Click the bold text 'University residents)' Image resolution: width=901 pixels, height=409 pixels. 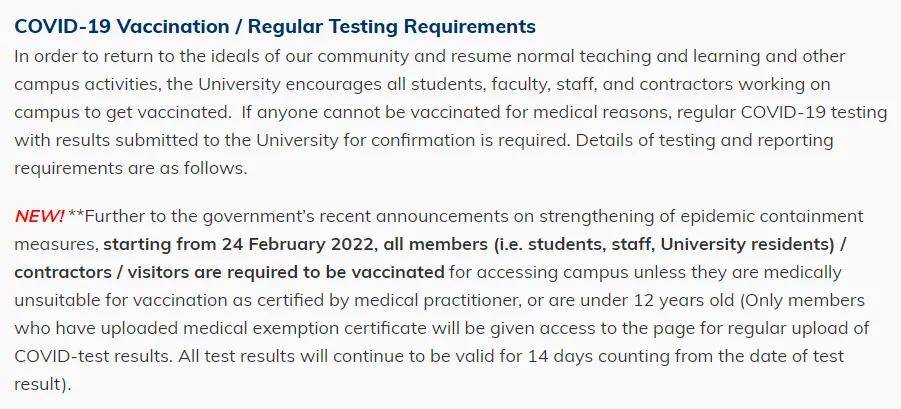pyautogui.click(x=747, y=245)
